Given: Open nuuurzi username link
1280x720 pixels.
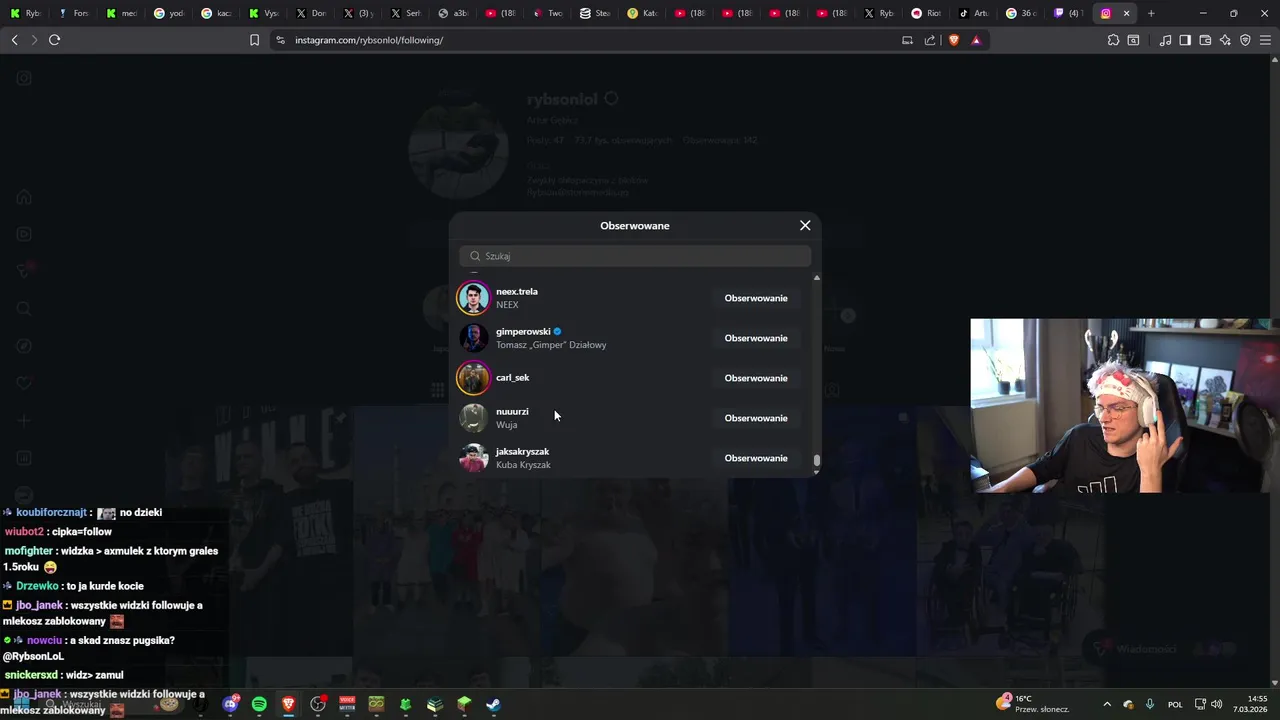Looking at the screenshot, I should click(512, 411).
